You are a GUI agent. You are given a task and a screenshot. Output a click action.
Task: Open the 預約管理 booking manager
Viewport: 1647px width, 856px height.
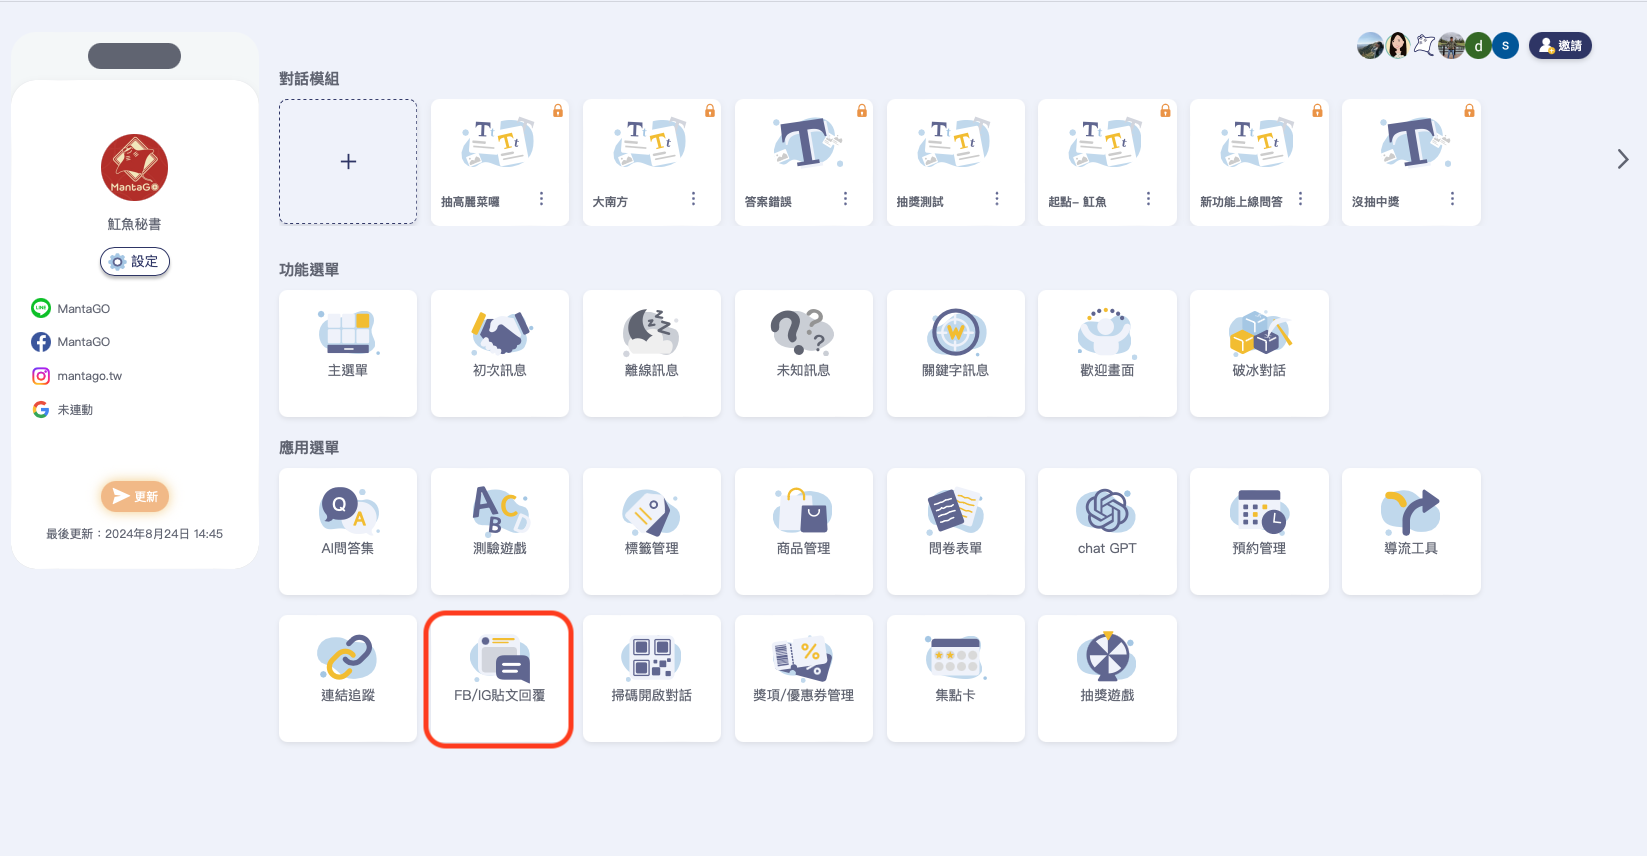pos(1258,530)
